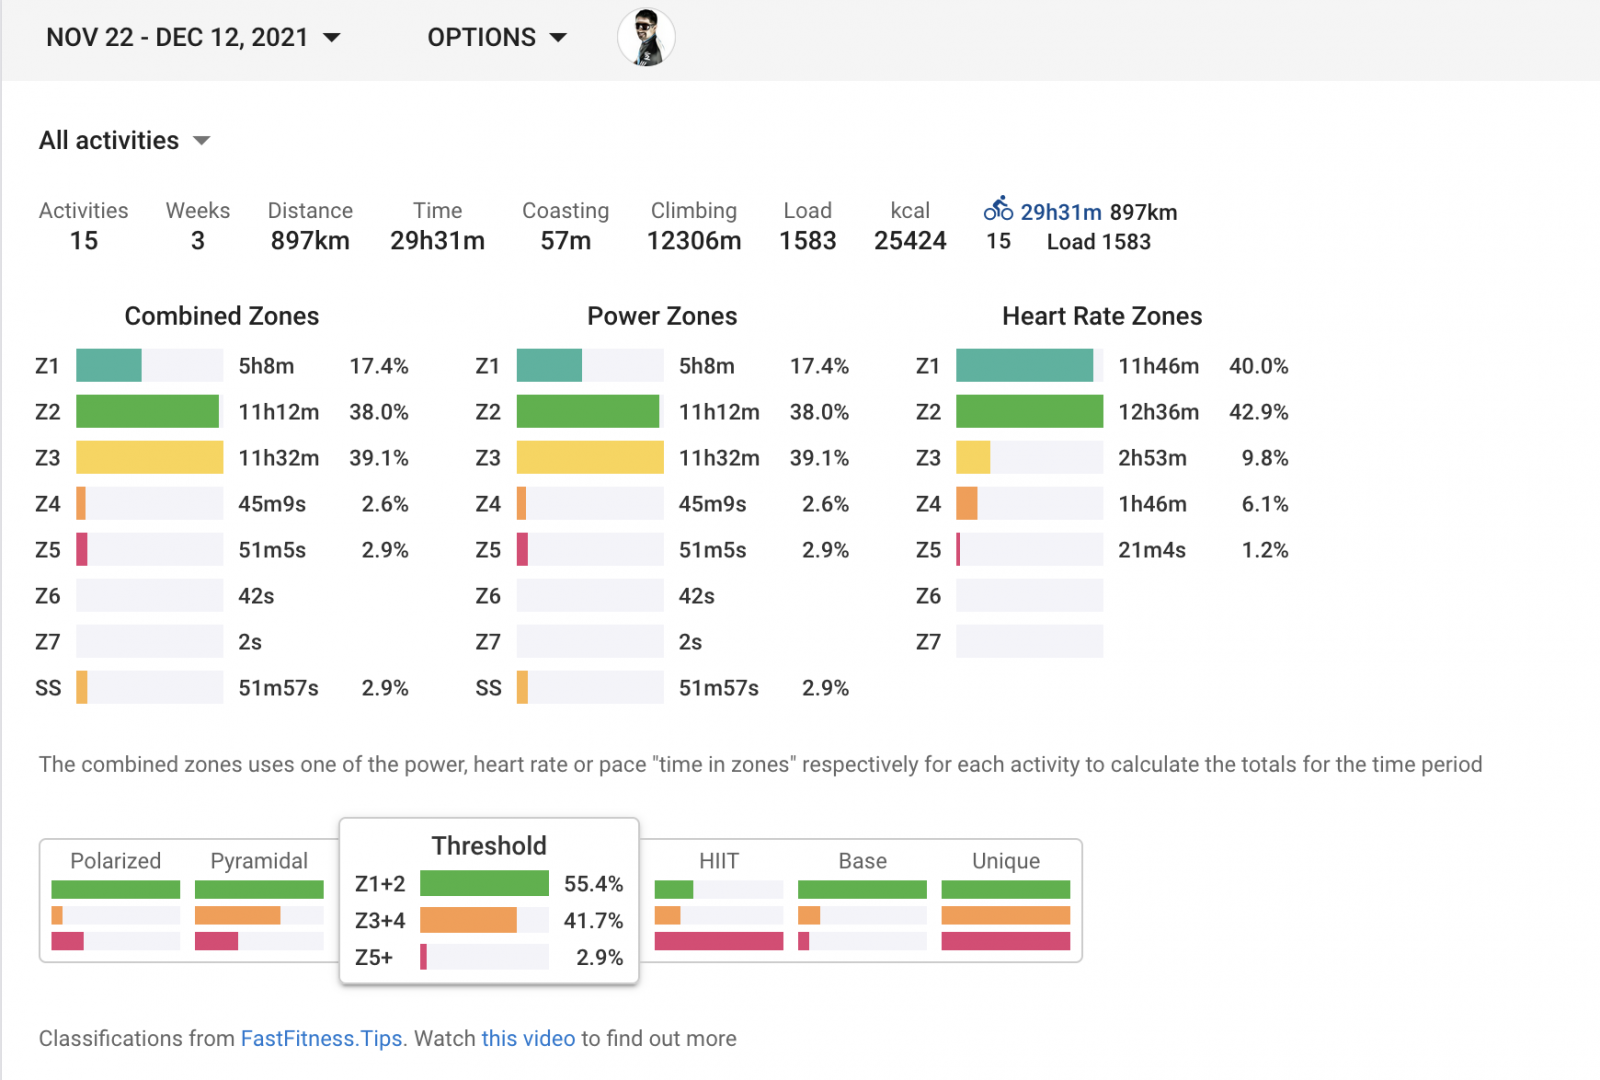
Task: Click the yellow Z3 Combined Zones bar
Action: [149, 458]
